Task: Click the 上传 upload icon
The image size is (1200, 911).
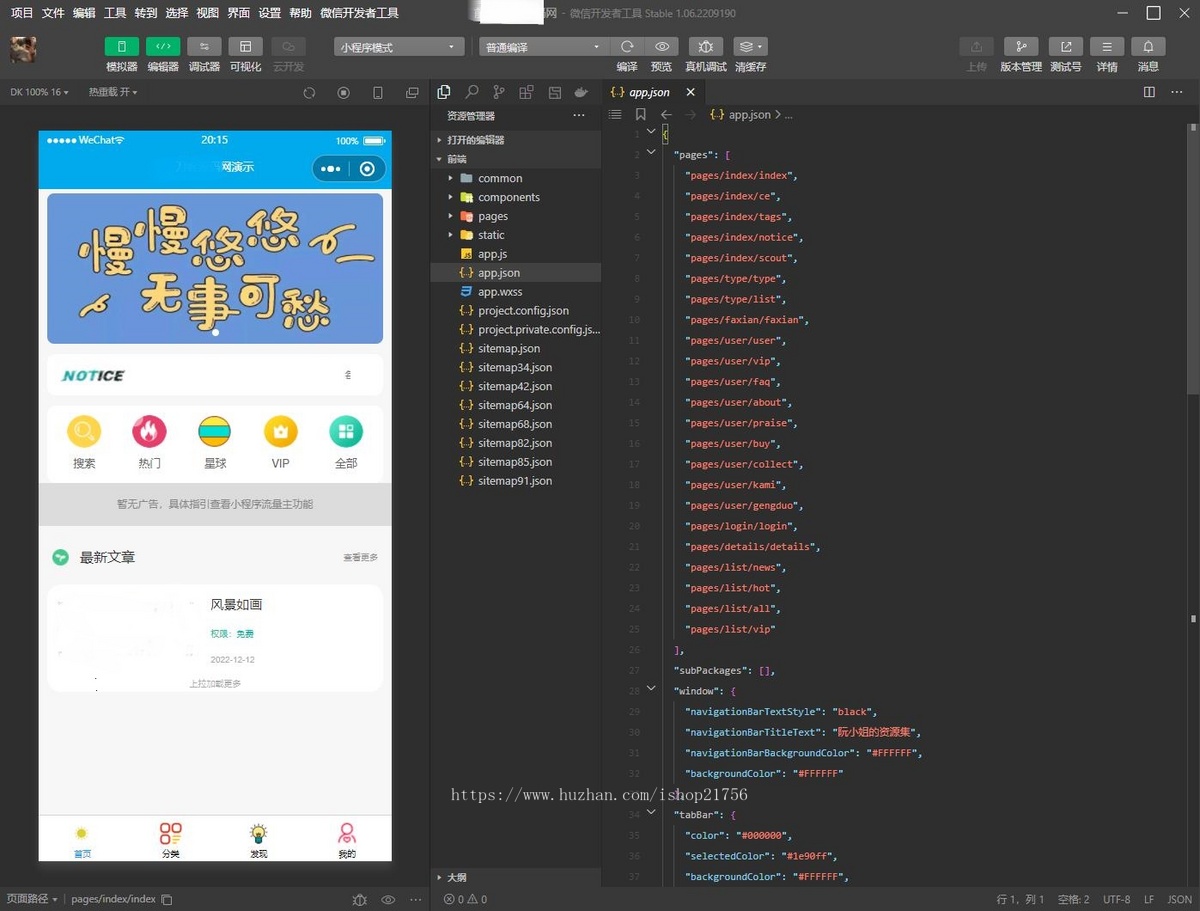Action: click(x=976, y=47)
